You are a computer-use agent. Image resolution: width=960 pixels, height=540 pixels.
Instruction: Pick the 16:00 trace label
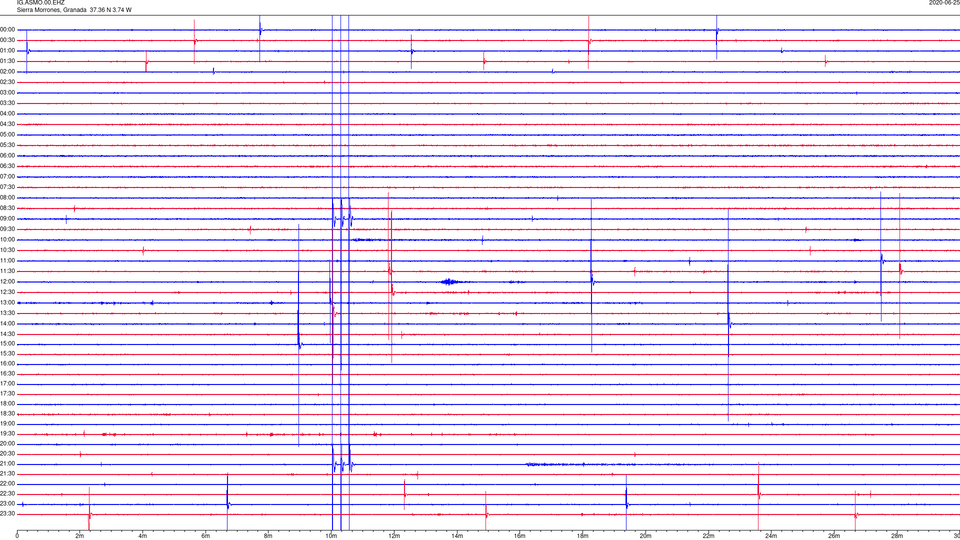click(x=7, y=364)
